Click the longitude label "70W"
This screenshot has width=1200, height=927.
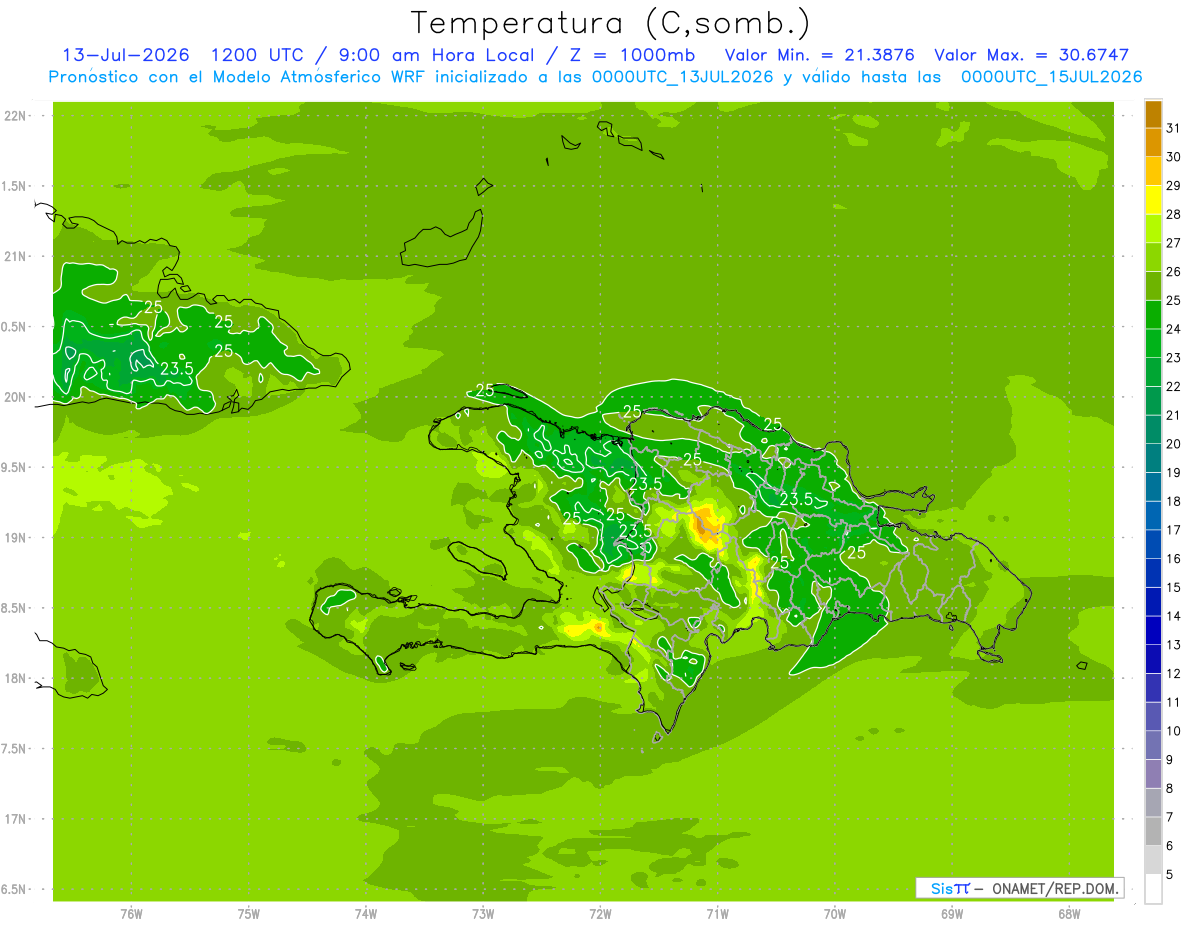click(x=835, y=914)
